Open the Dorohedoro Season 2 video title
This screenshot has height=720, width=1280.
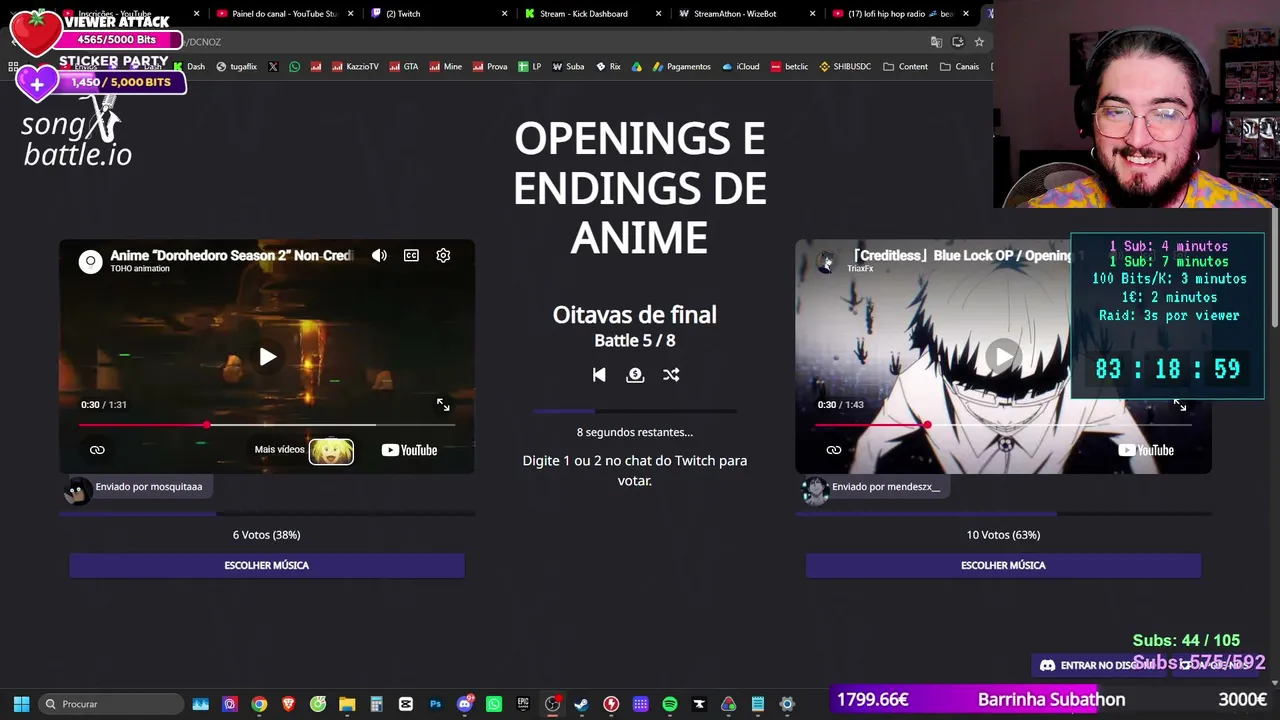pyautogui.click(x=231, y=255)
